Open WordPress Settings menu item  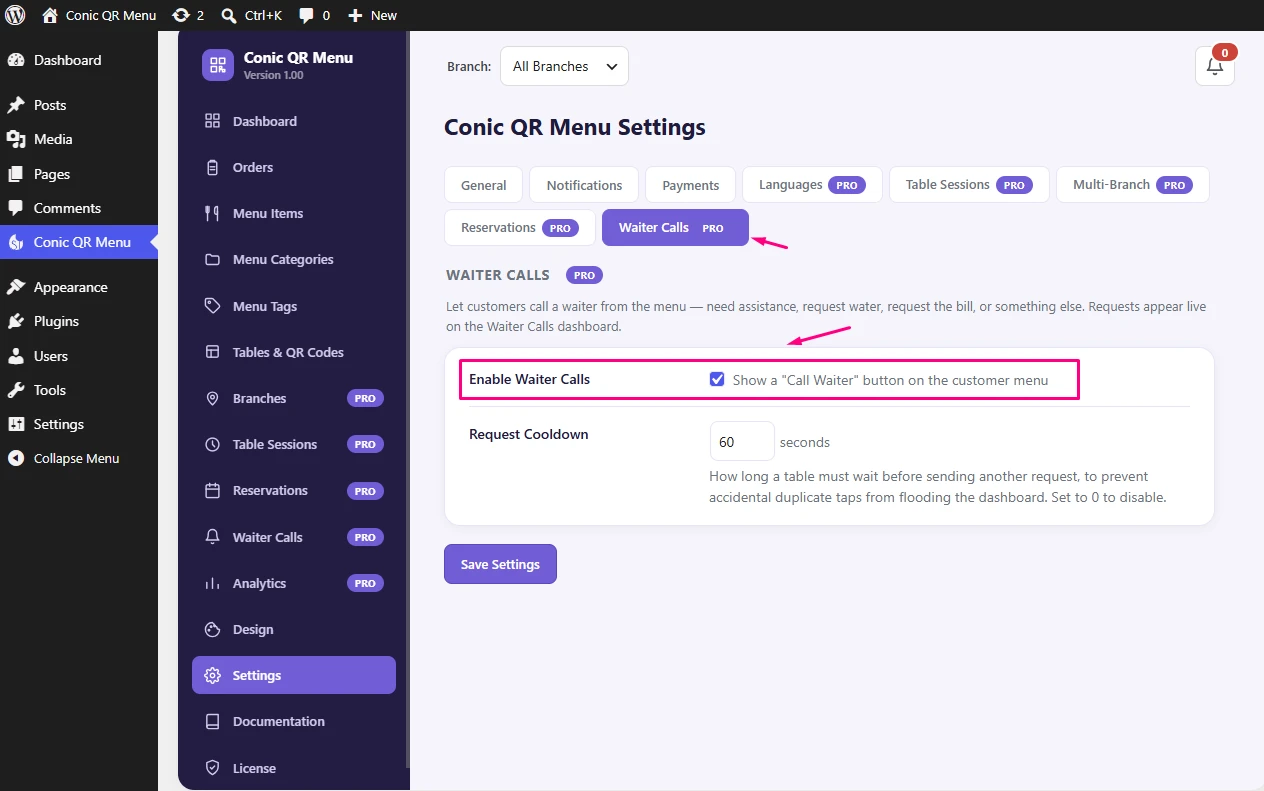point(79,424)
